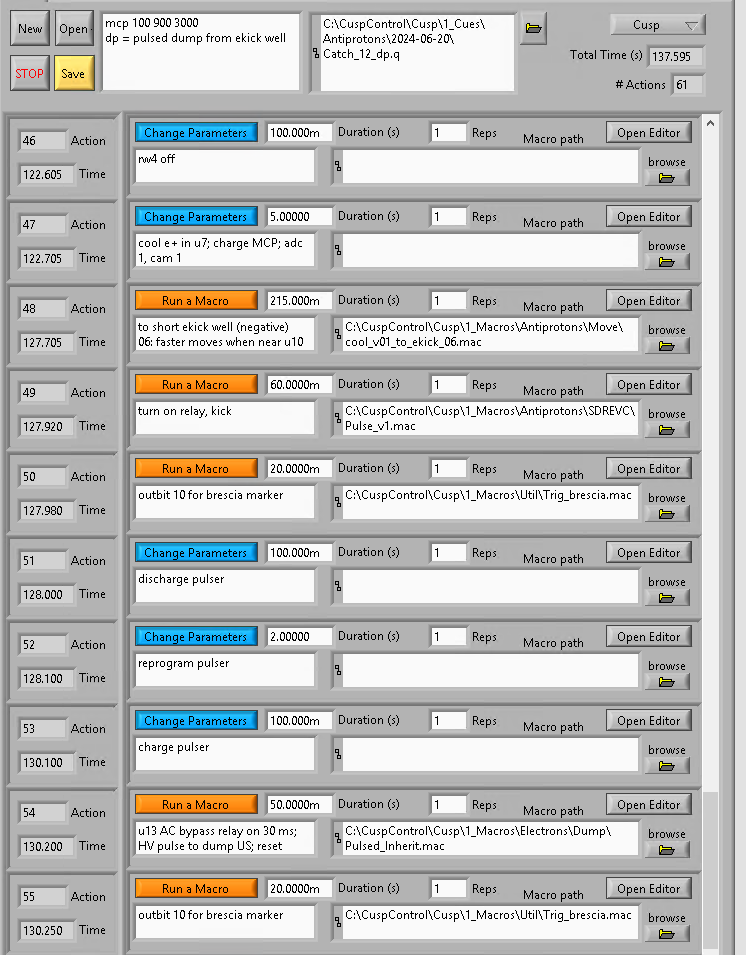Screen dimensions: 746x955
Task: Change action type of 'turn on relay, kick'
Action: 196,385
